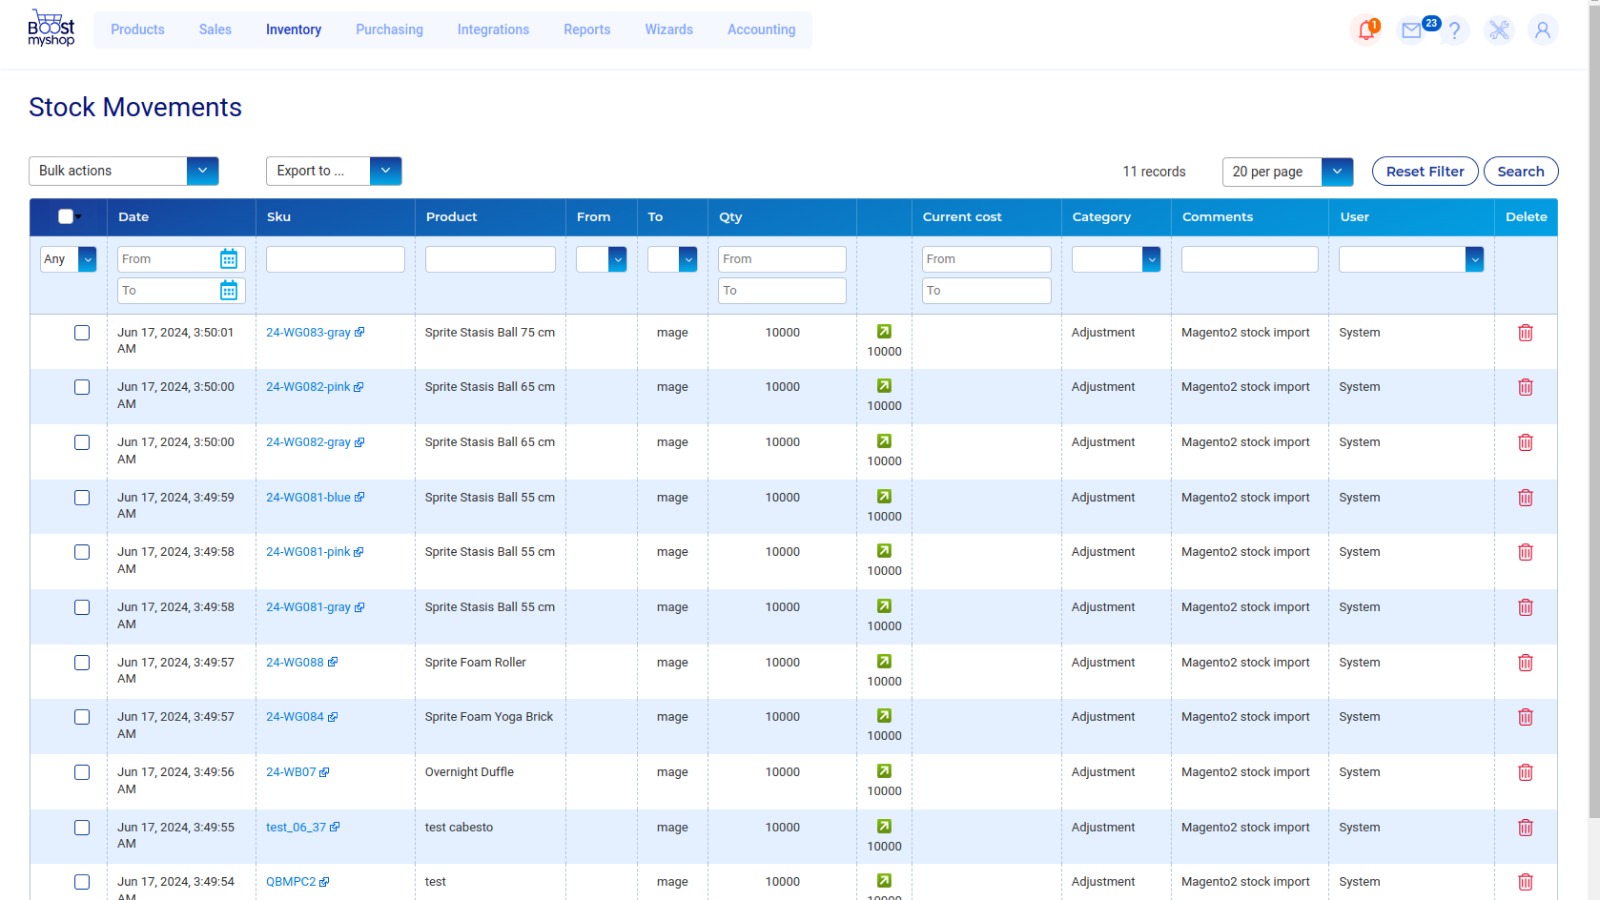The height and width of the screenshot is (900, 1600).
Task: Check the select-all checkbox in the table header
Action: click(x=64, y=216)
